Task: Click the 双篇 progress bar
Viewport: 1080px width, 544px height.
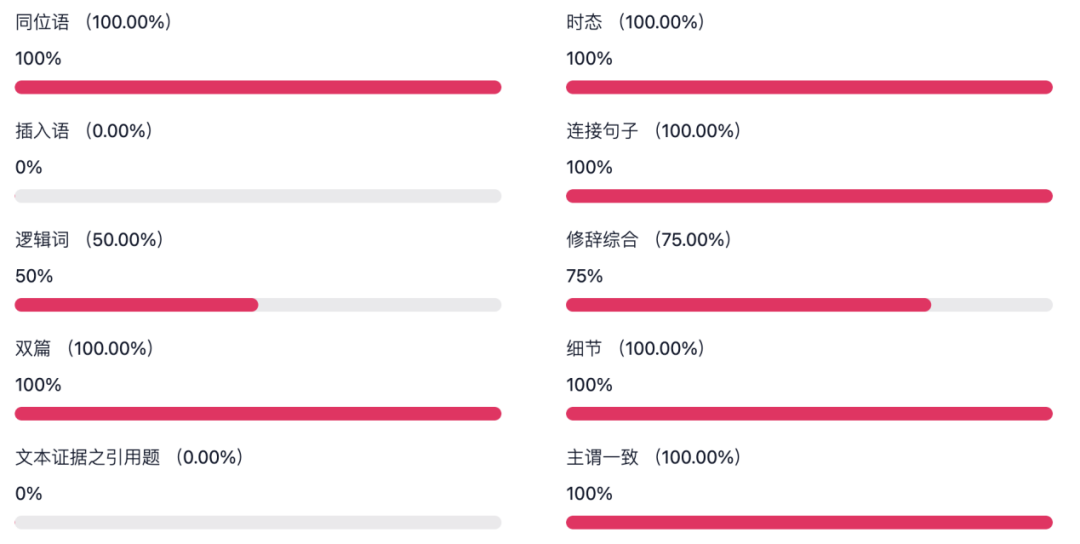Action: click(258, 414)
